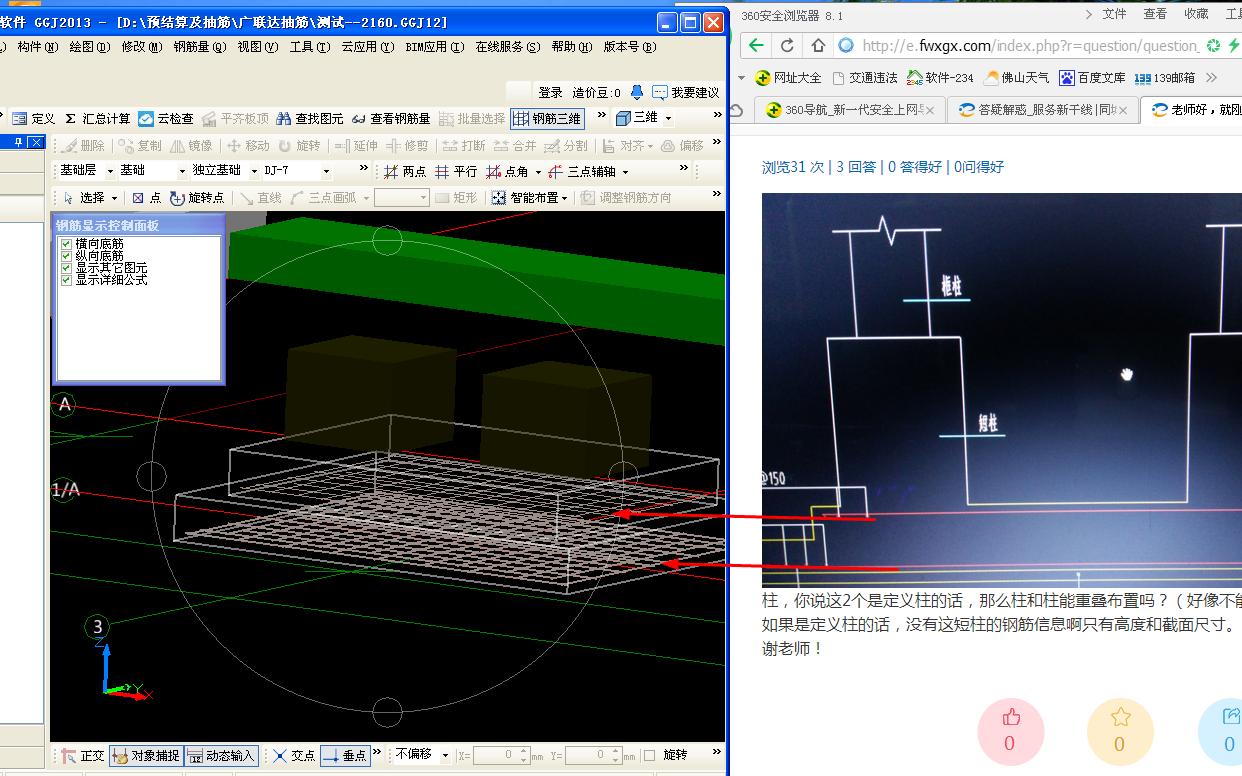The height and width of the screenshot is (776, 1242).
Task: Activate the 选择 selection tool
Action: (84, 198)
